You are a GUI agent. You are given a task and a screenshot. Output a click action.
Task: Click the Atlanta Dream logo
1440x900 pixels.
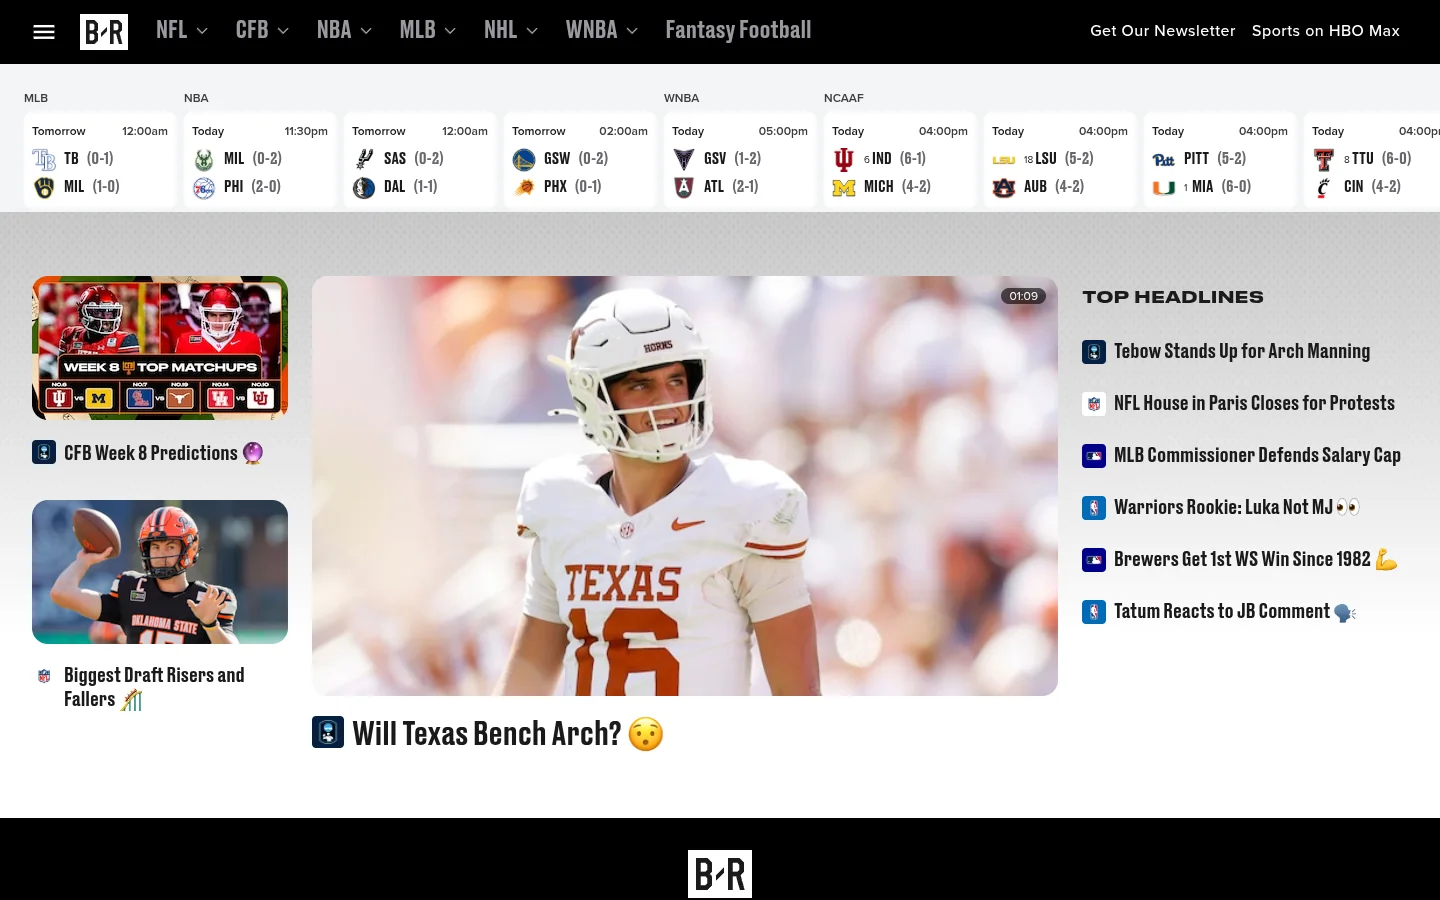click(684, 187)
